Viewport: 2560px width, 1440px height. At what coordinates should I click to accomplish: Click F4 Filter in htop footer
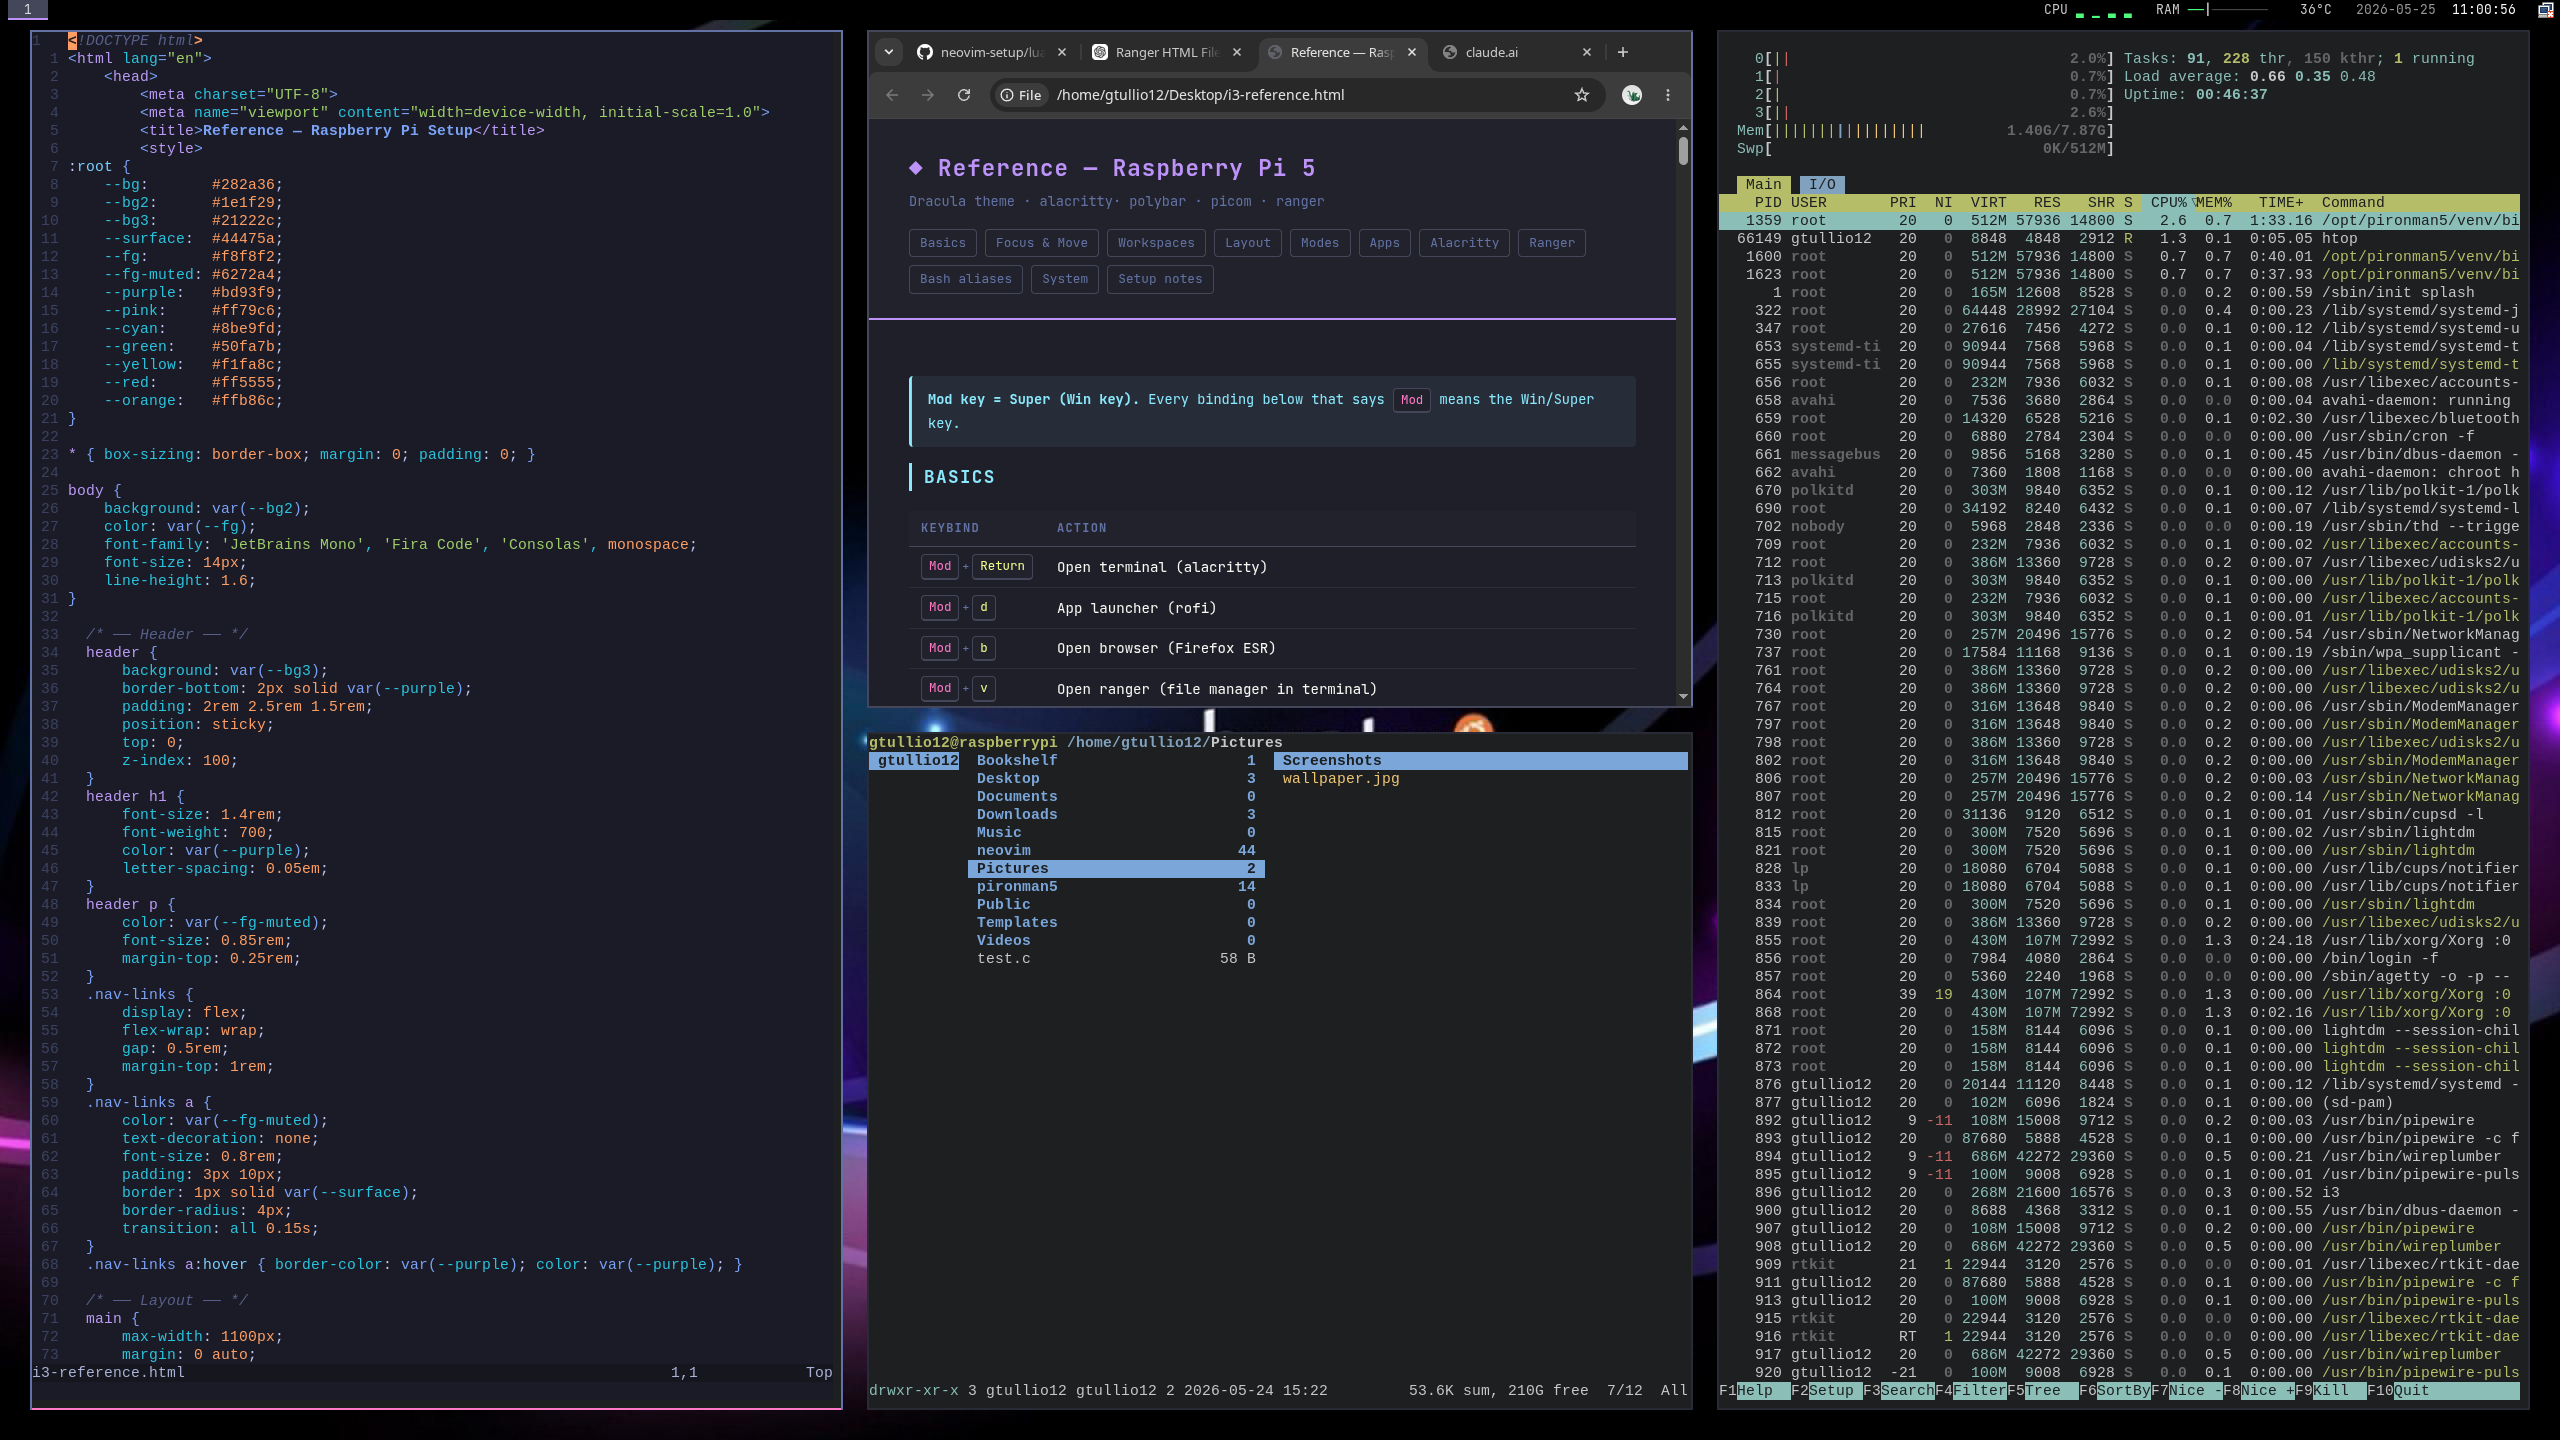[1970, 1390]
